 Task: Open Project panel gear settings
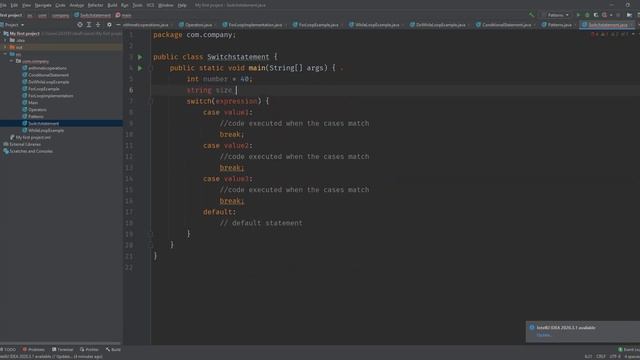point(109,25)
